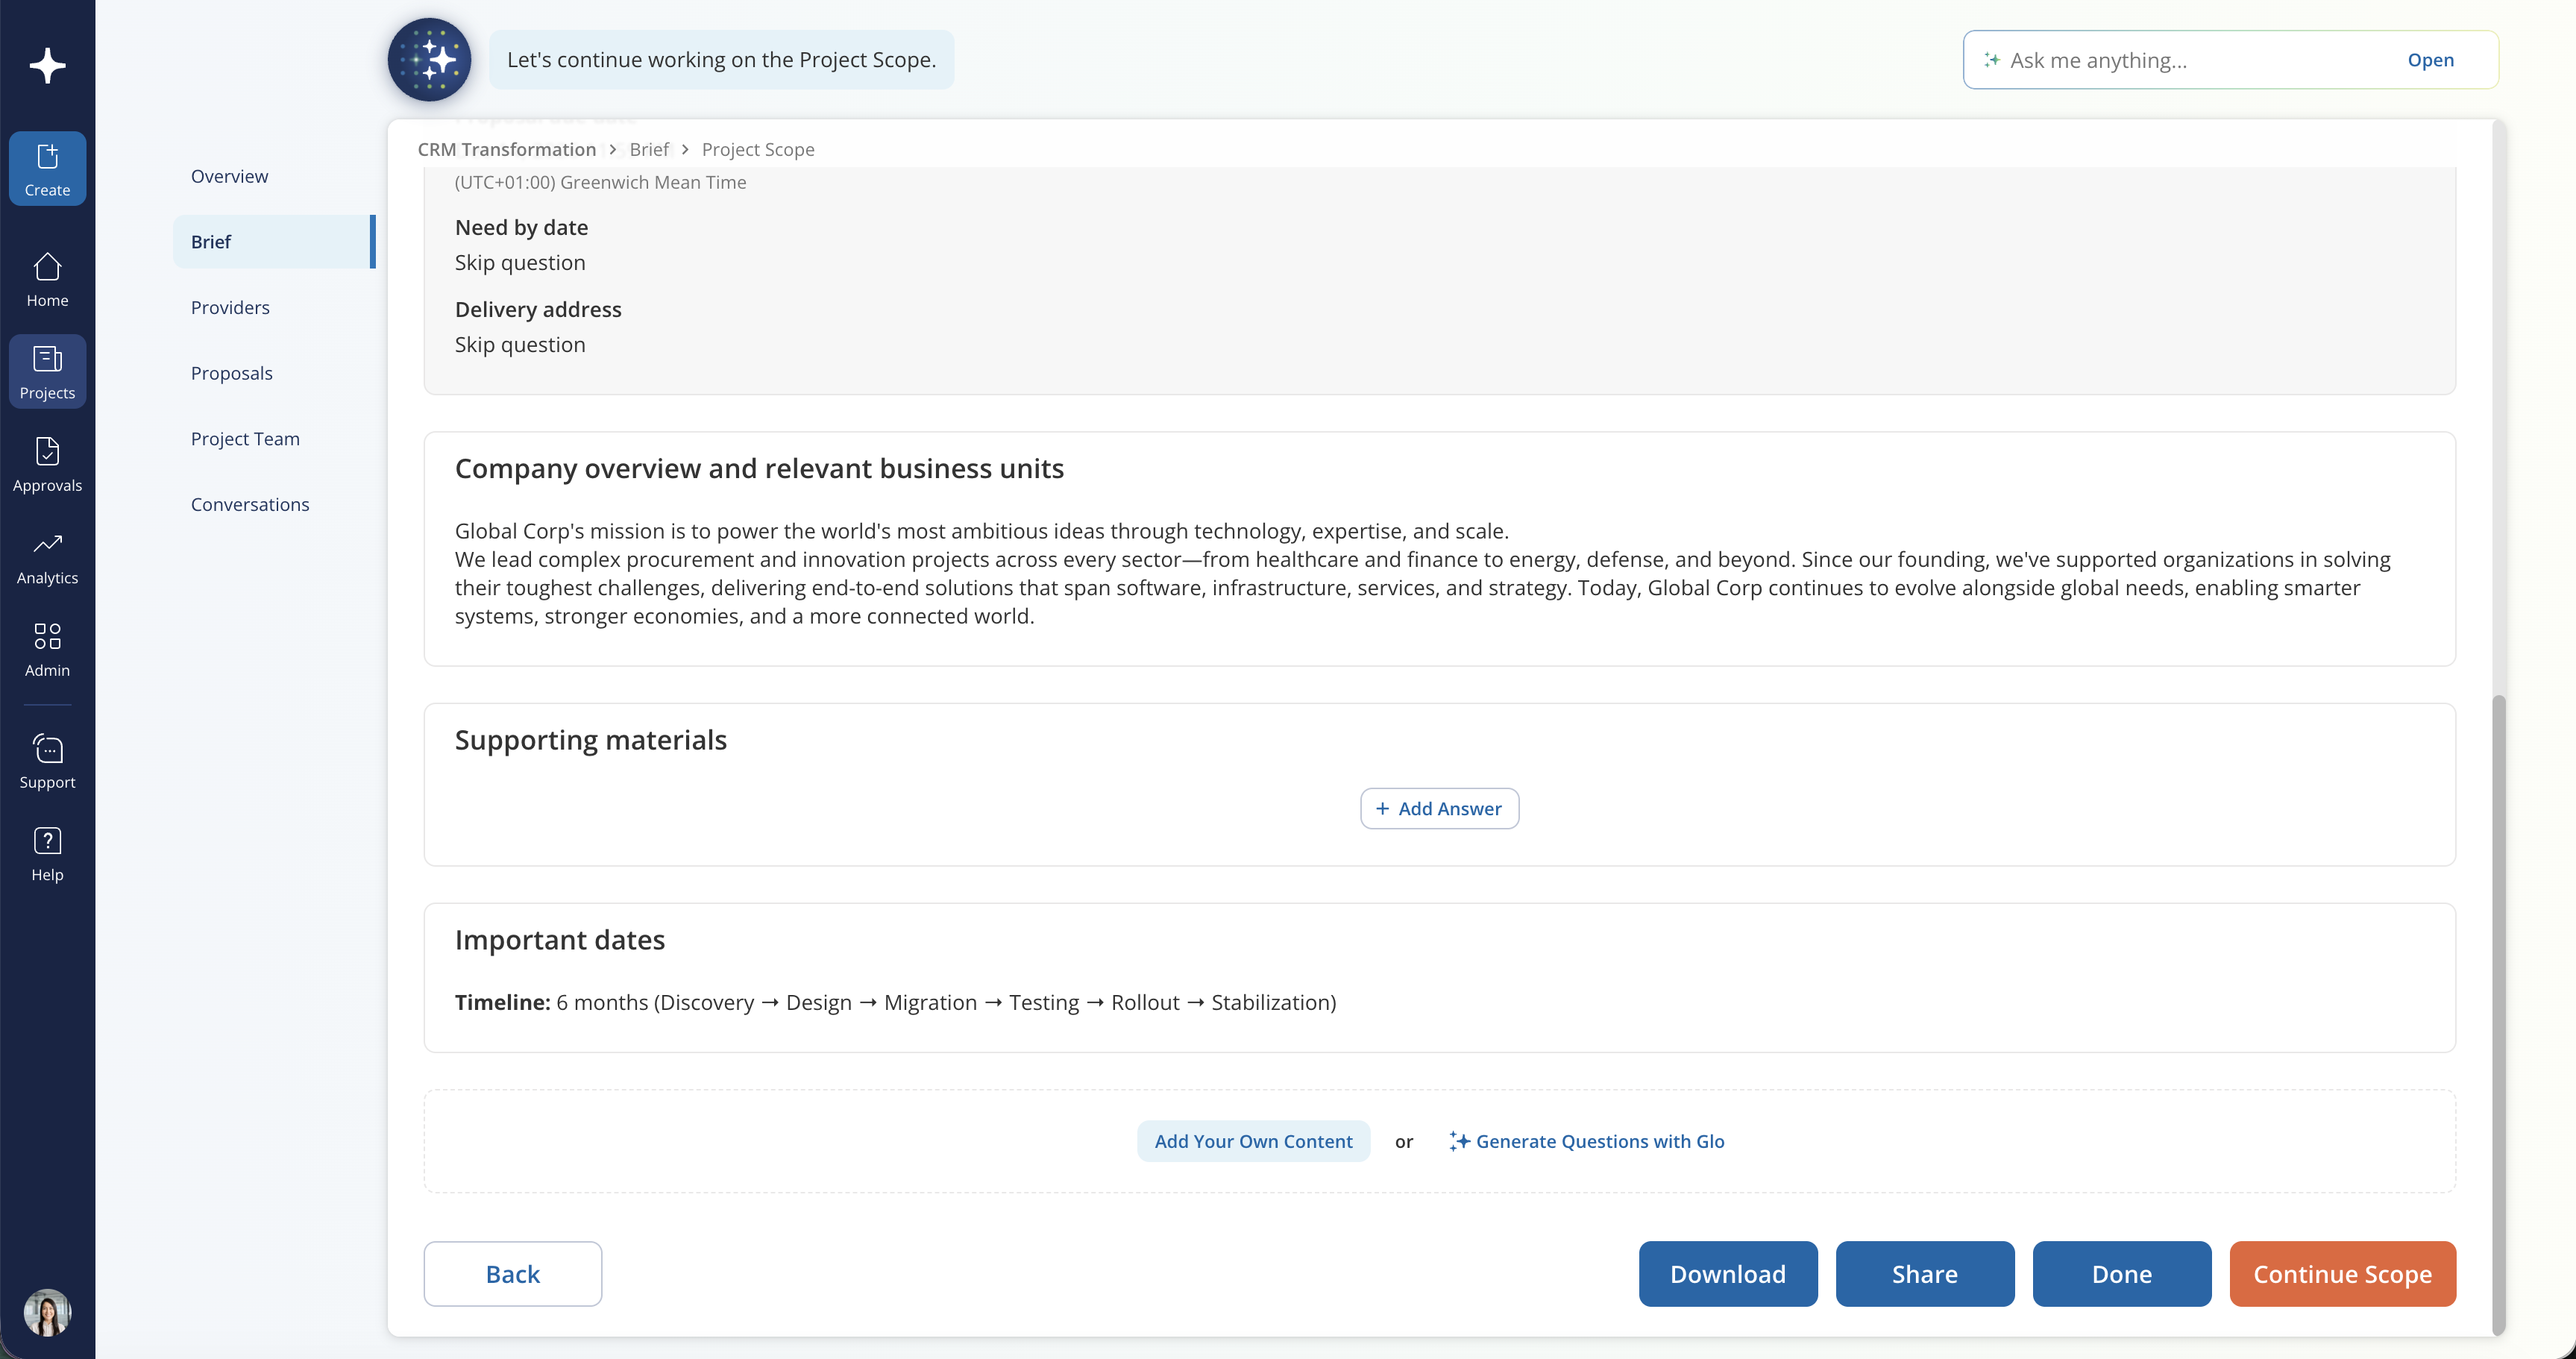Screen dimensions: 2576x1359
Task: Click the user profile avatar
Action: coord(47,1312)
